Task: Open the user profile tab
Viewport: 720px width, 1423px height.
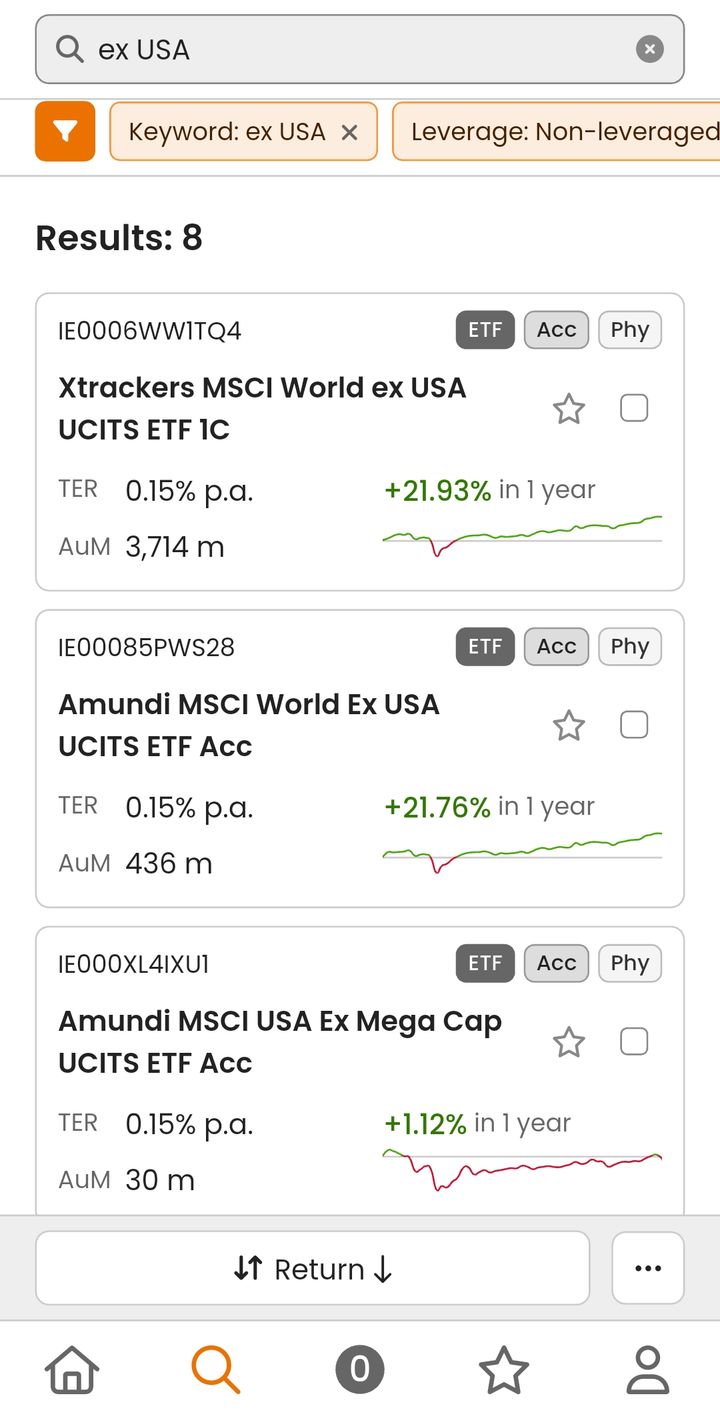Action: click(648, 1370)
